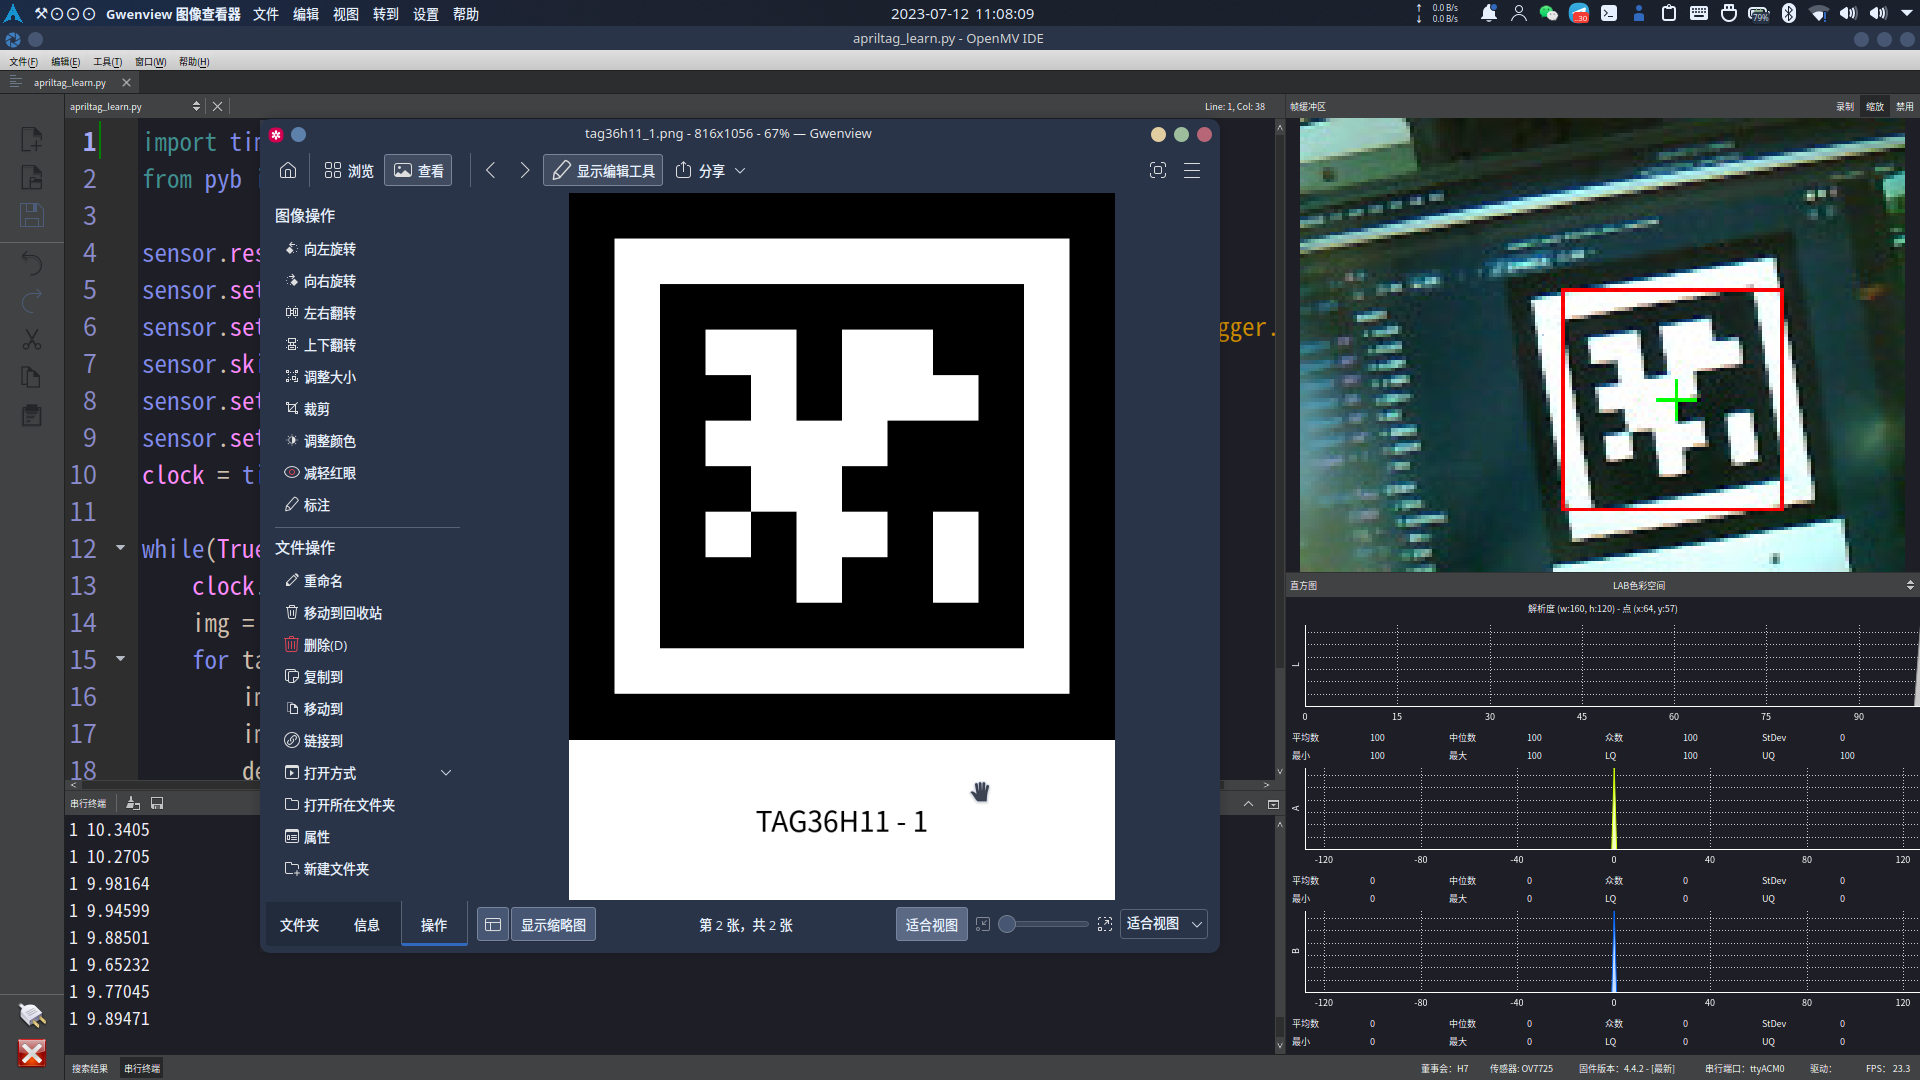Viewport: 1920px width, 1080px height.
Task: Select the crop tool (裁剪)
Action: point(307,409)
